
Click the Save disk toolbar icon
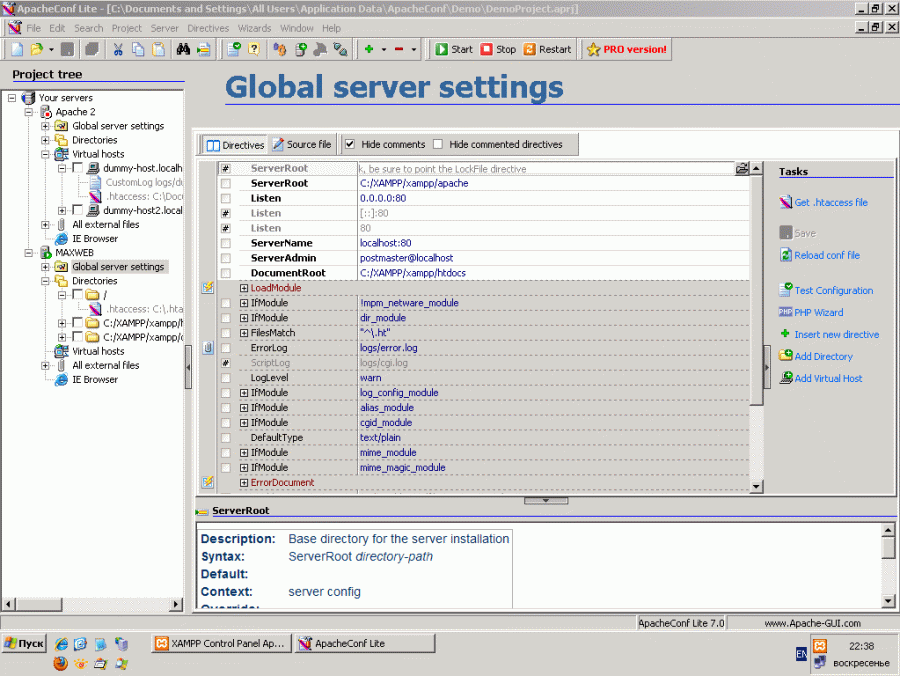(68, 49)
